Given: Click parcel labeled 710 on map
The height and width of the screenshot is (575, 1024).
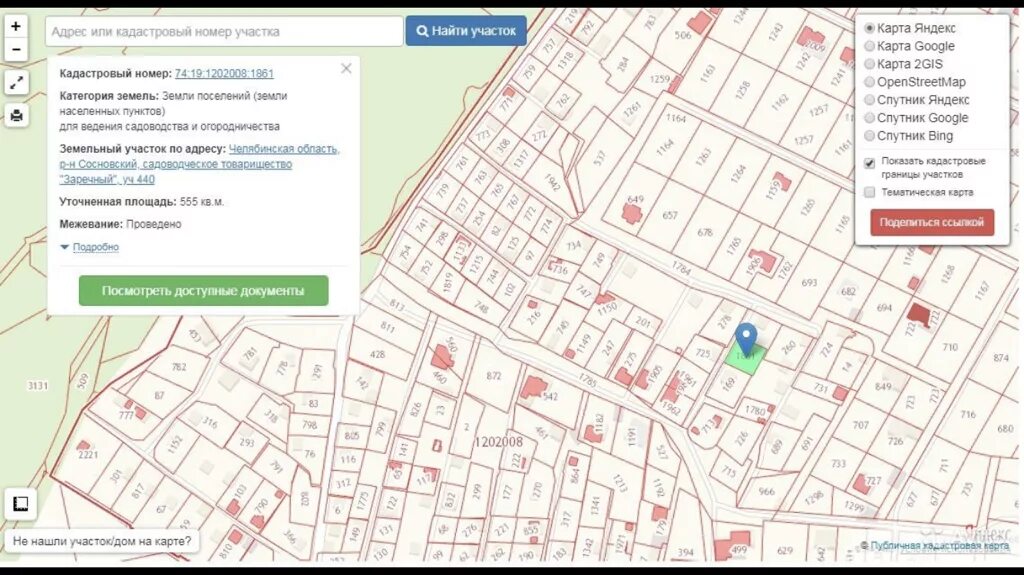Looking at the screenshot, I should click(x=950, y=347).
